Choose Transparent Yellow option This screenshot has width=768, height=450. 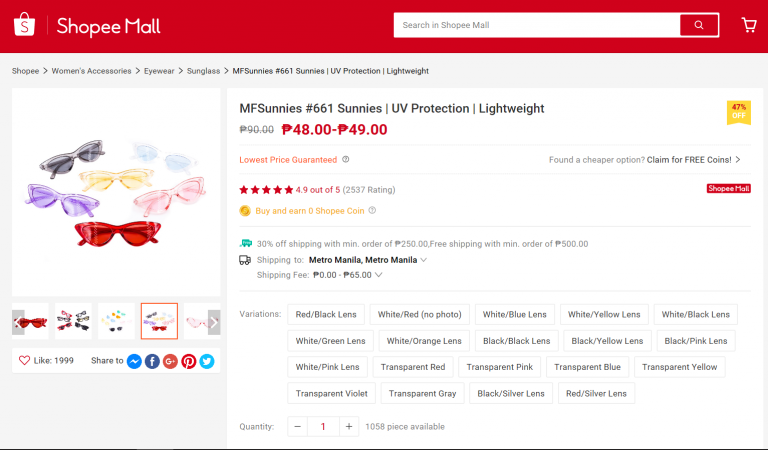[x=680, y=367]
